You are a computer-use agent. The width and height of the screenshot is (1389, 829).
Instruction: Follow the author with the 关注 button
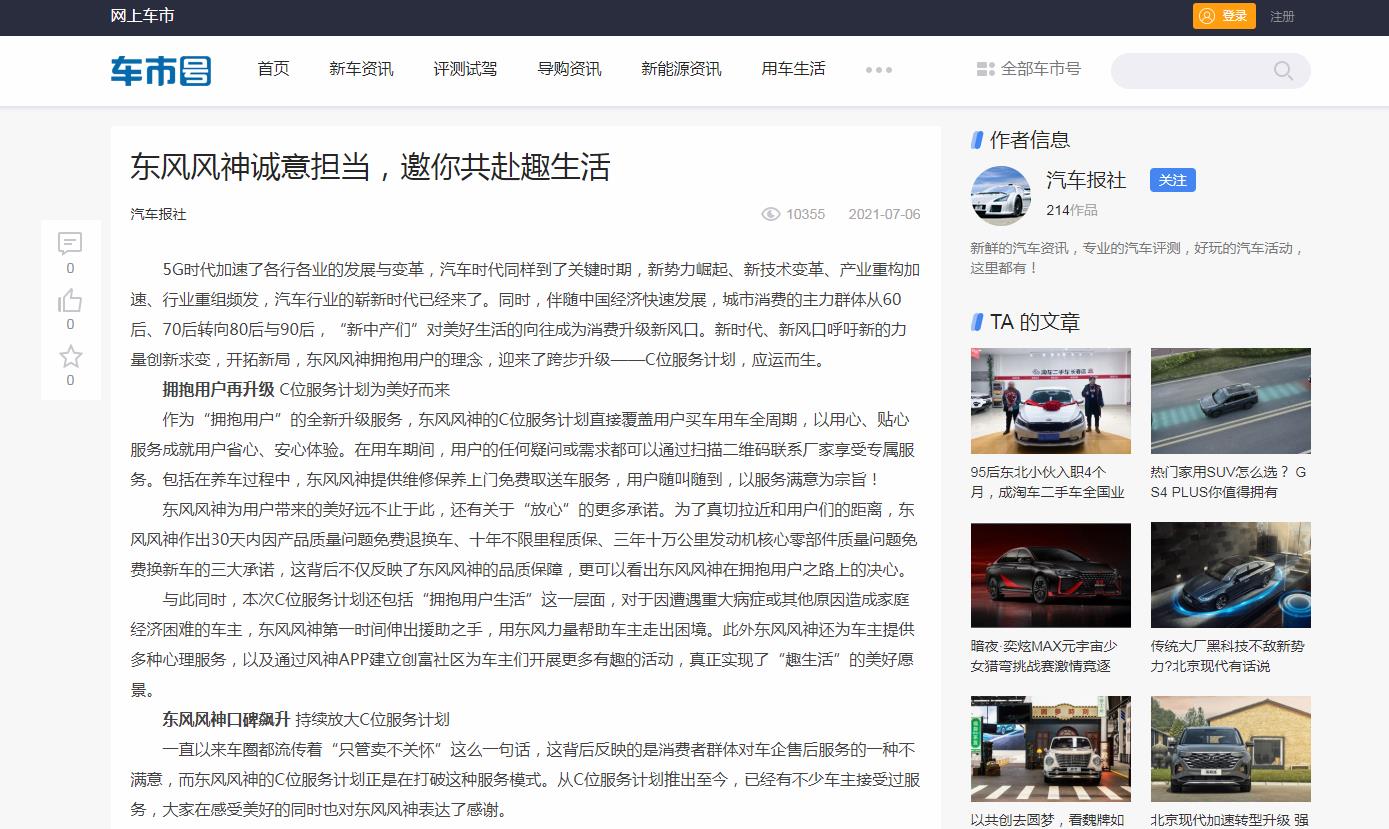pyautogui.click(x=1172, y=180)
